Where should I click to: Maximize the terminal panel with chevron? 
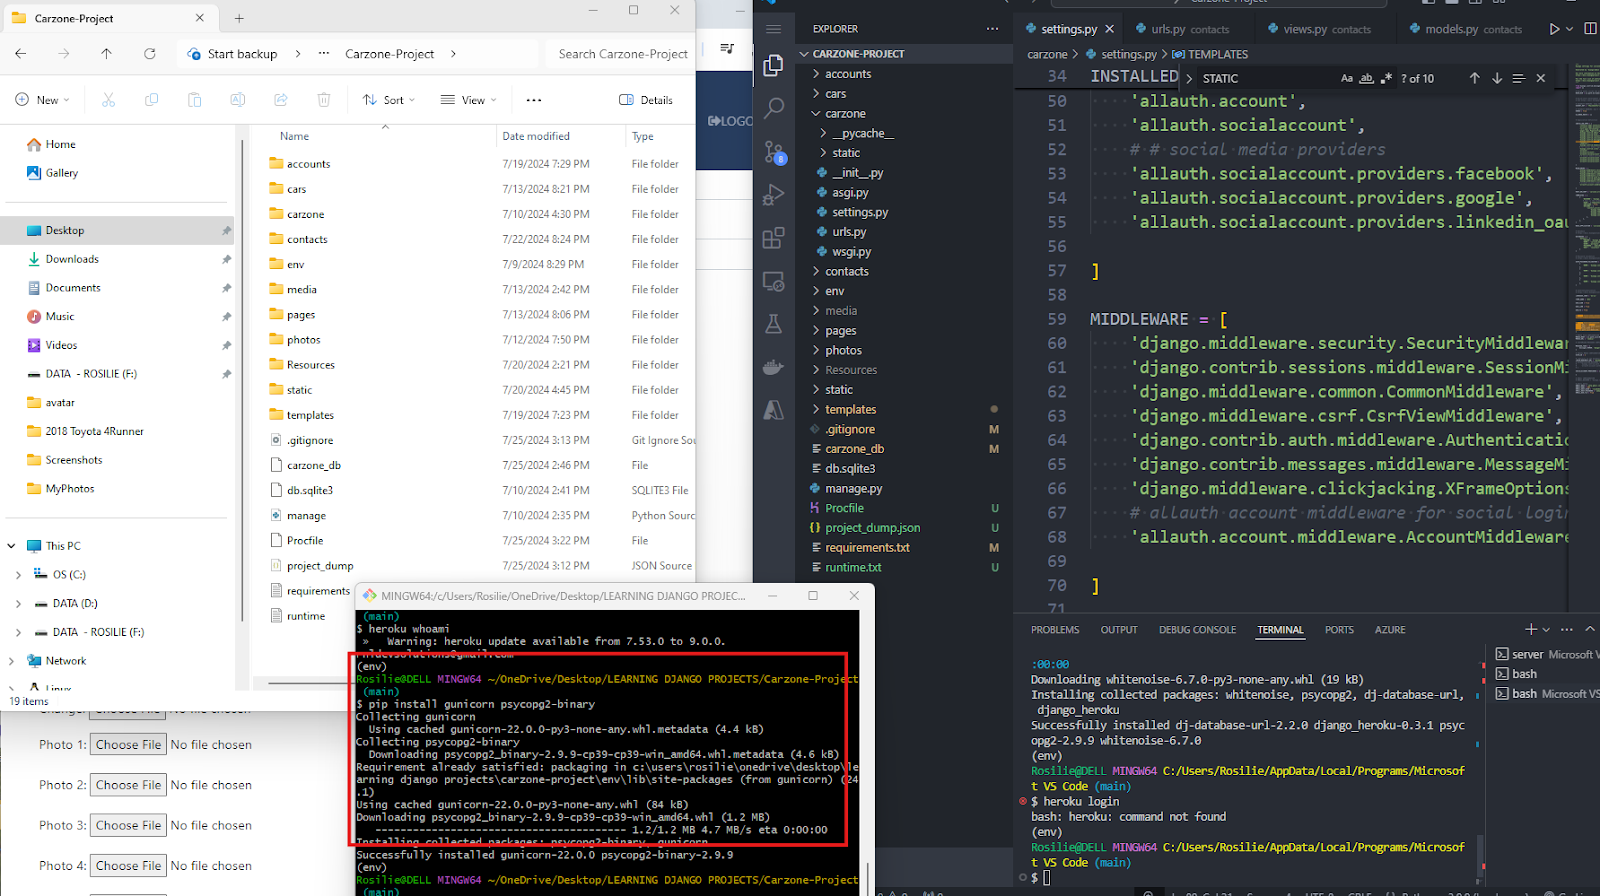(1590, 629)
